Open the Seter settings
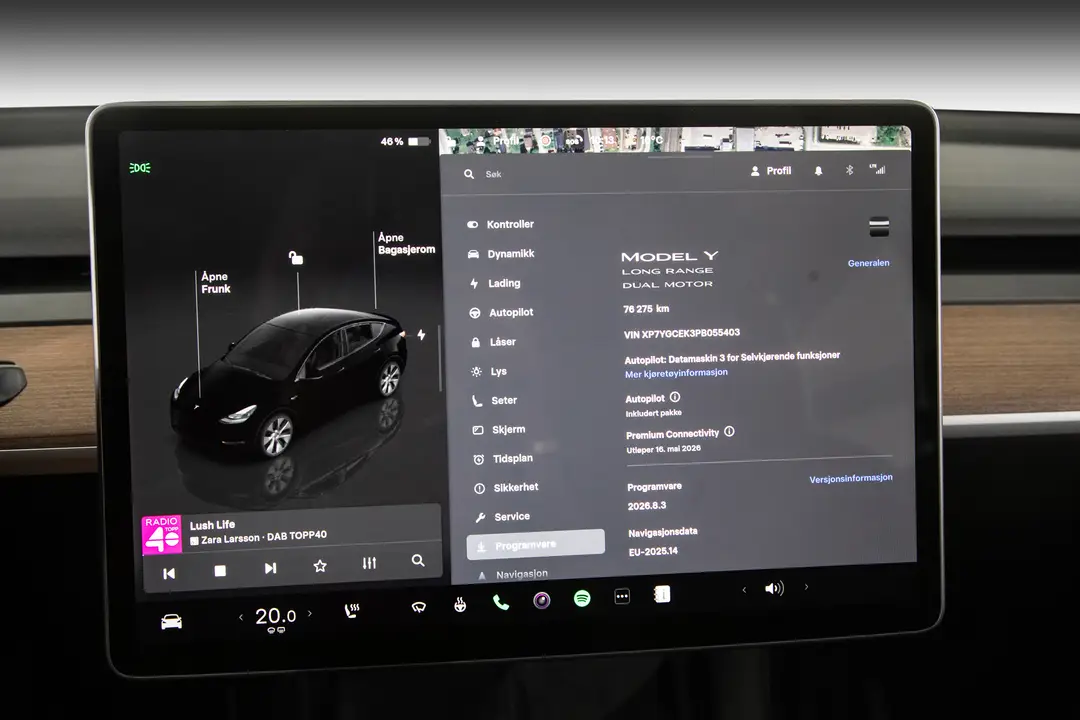The height and width of the screenshot is (720, 1080). [495, 400]
